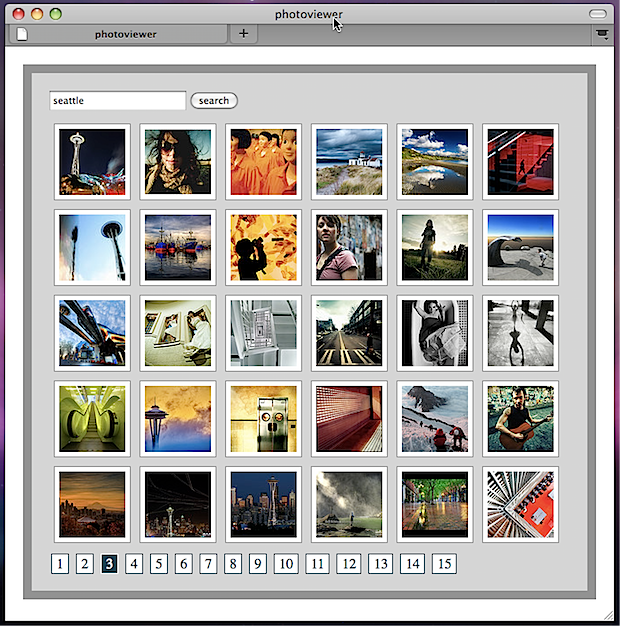Go to page 1
620x626 pixels.
point(60,564)
